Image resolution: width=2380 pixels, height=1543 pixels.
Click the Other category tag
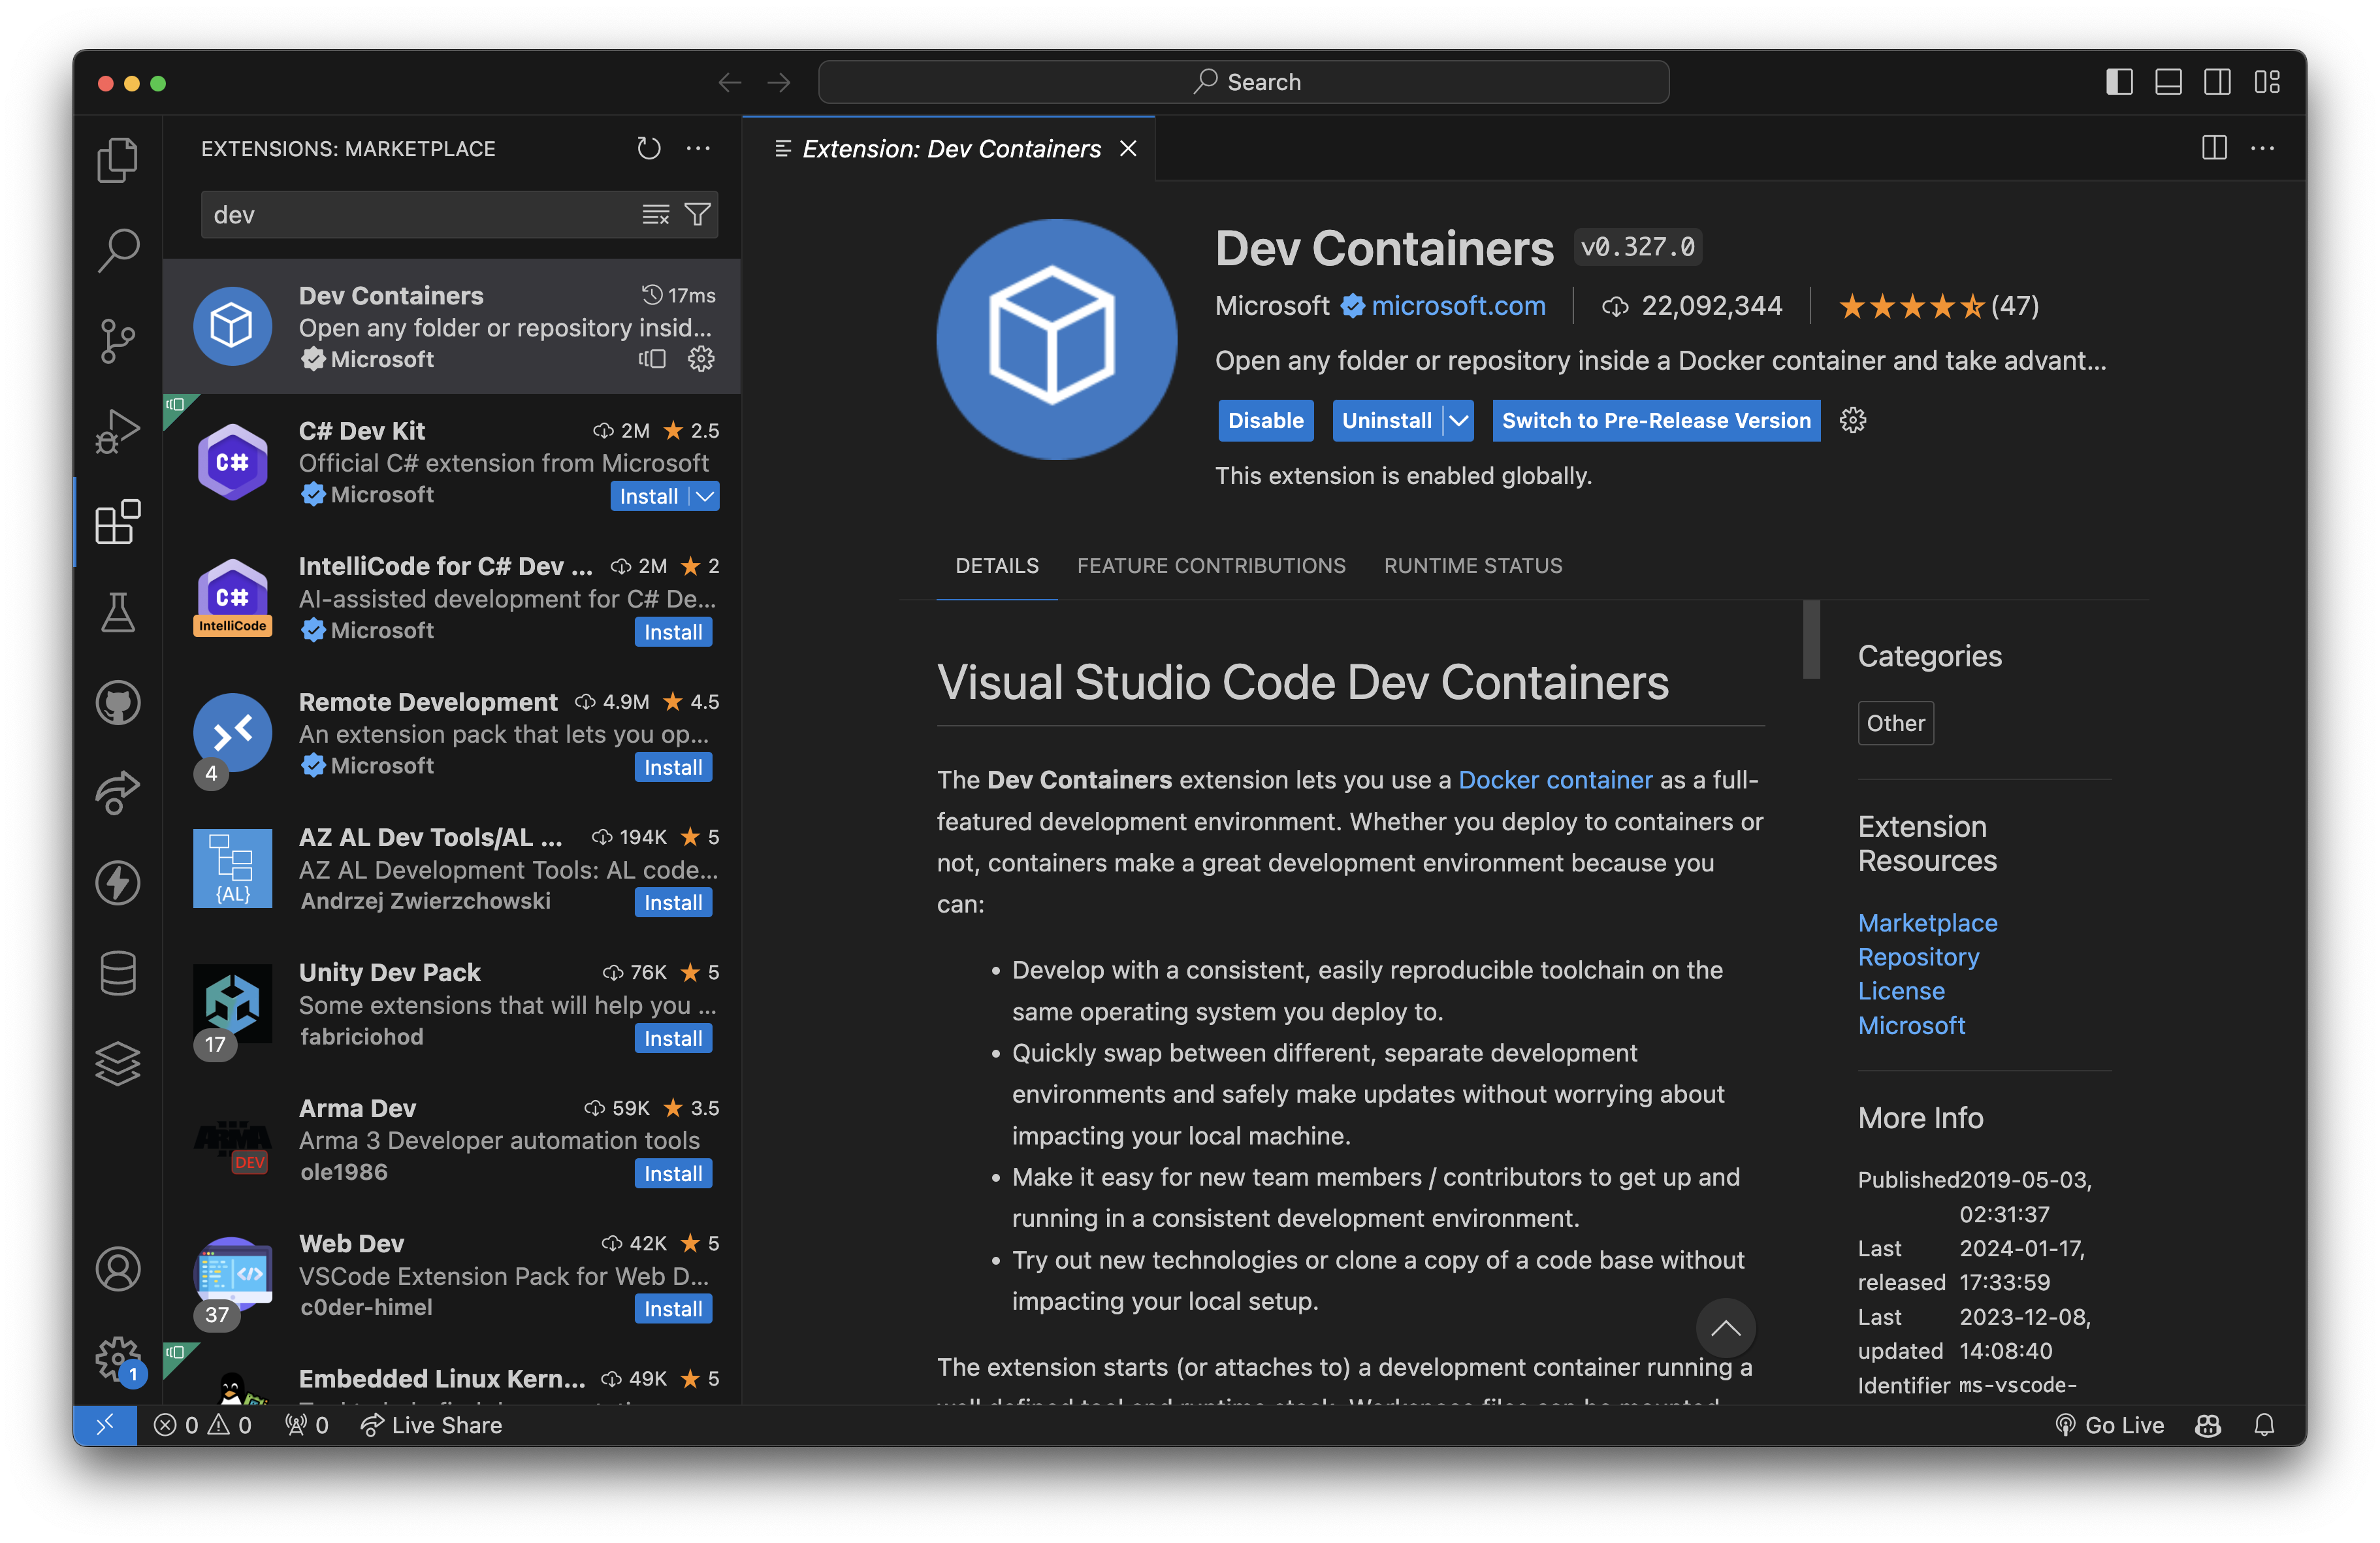pyautogui.click(x=1895, y=722)
